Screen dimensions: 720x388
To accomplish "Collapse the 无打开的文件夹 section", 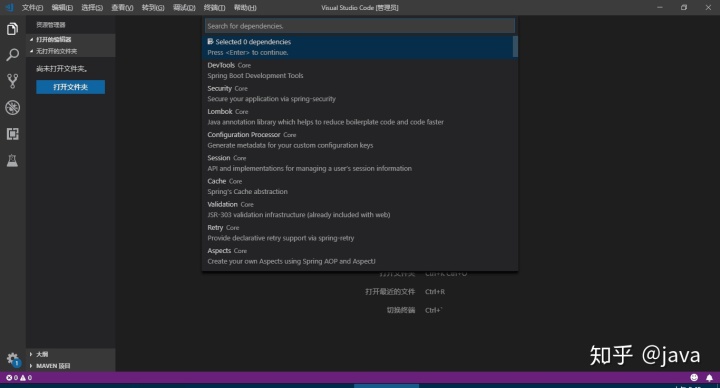I will click(x=70, y=51).
